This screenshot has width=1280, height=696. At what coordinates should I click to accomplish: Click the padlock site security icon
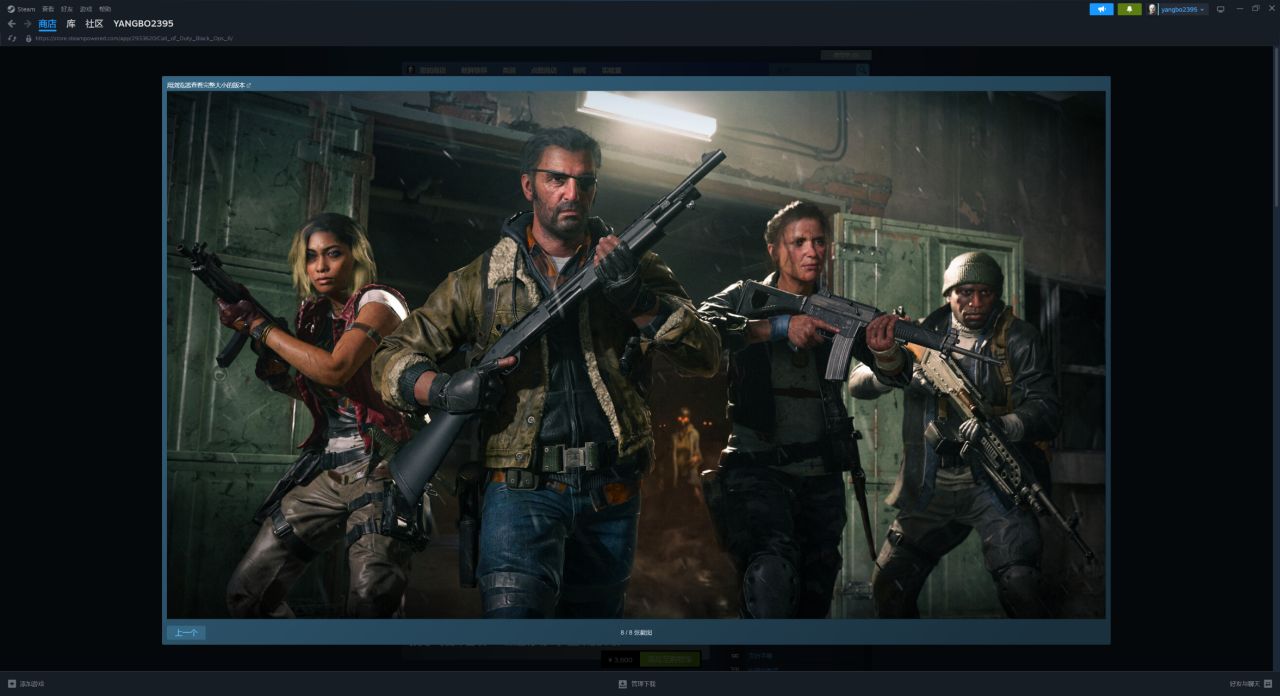click(x=28, y=39)
